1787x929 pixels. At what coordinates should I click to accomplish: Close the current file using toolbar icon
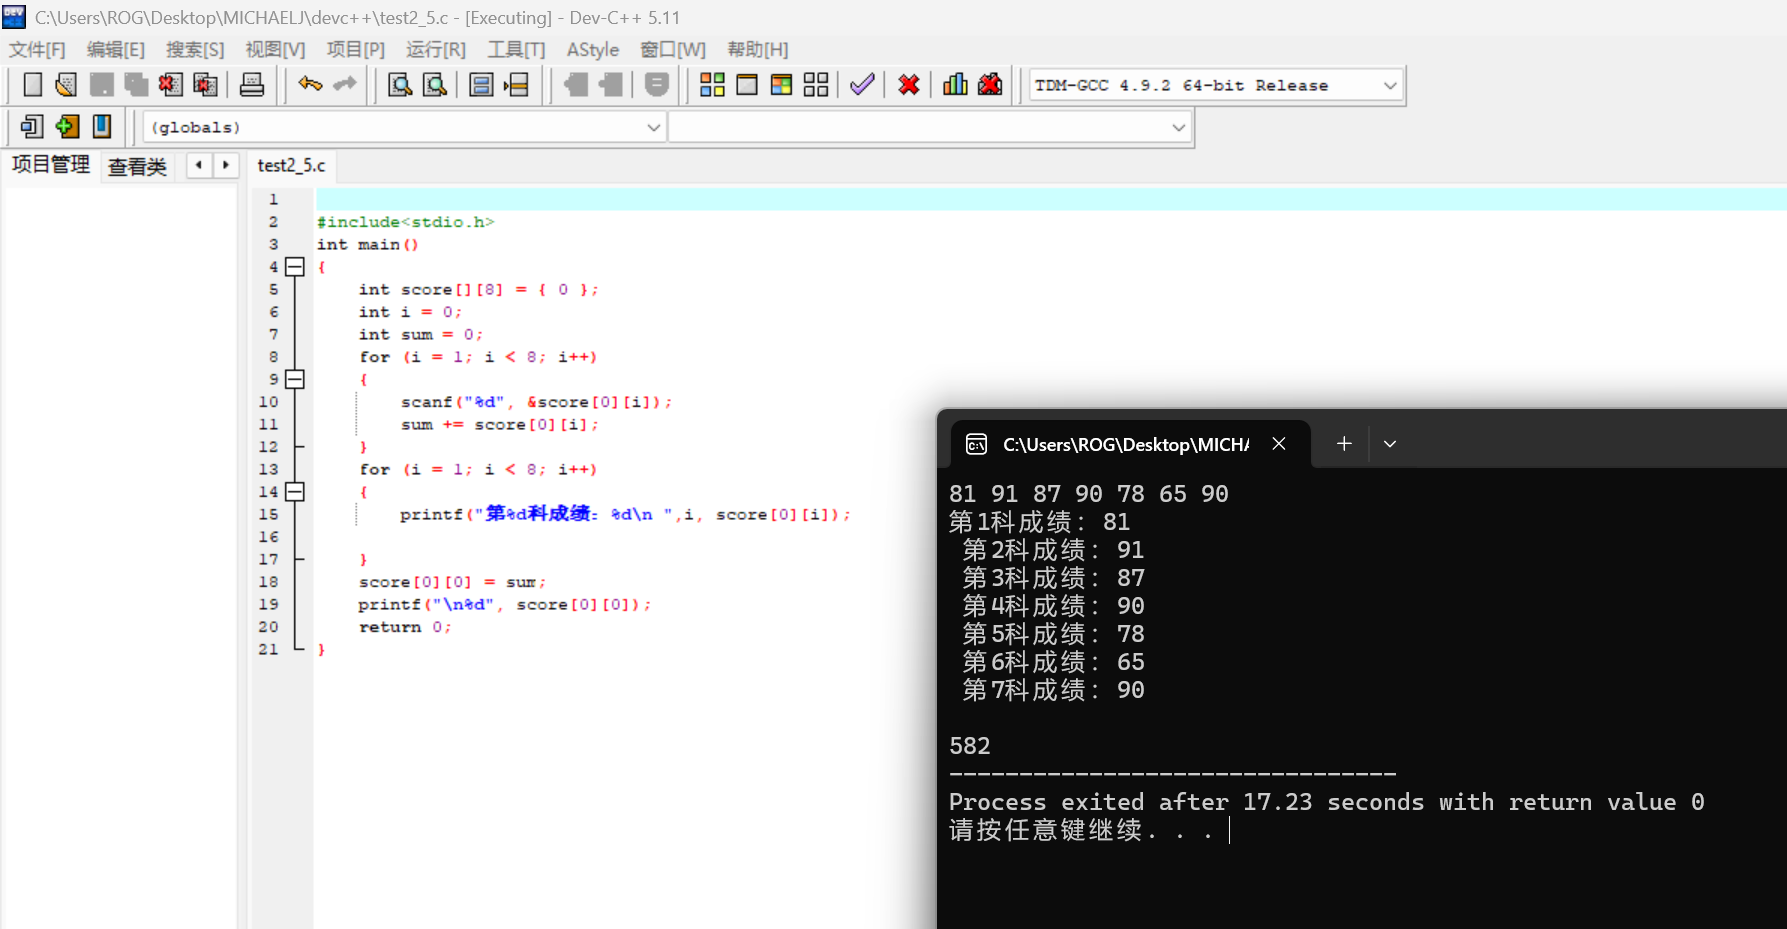pos(171,85)
